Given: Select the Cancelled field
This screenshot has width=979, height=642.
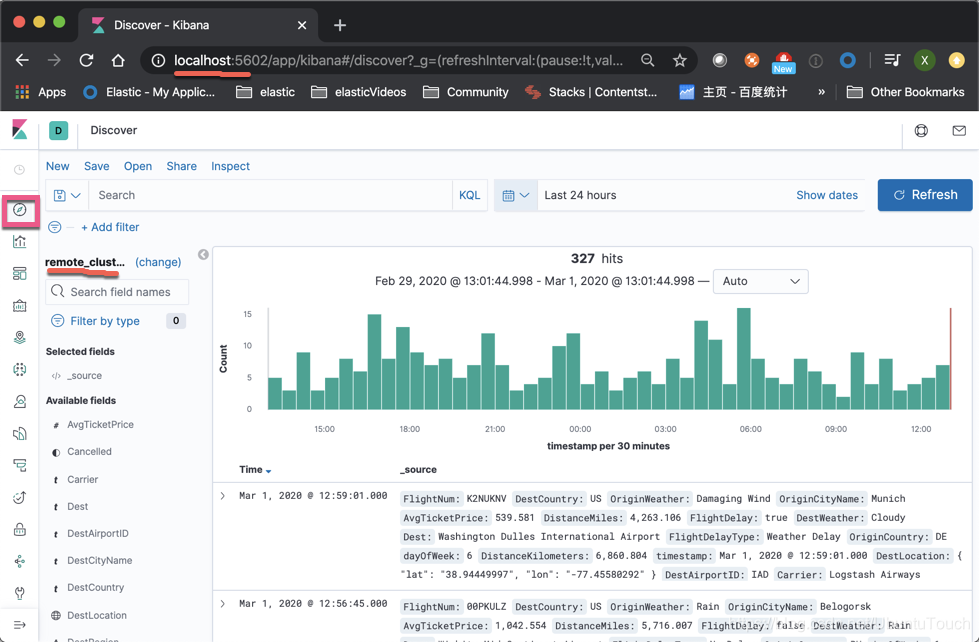Looking at the screenshot, I should point(89,452).
